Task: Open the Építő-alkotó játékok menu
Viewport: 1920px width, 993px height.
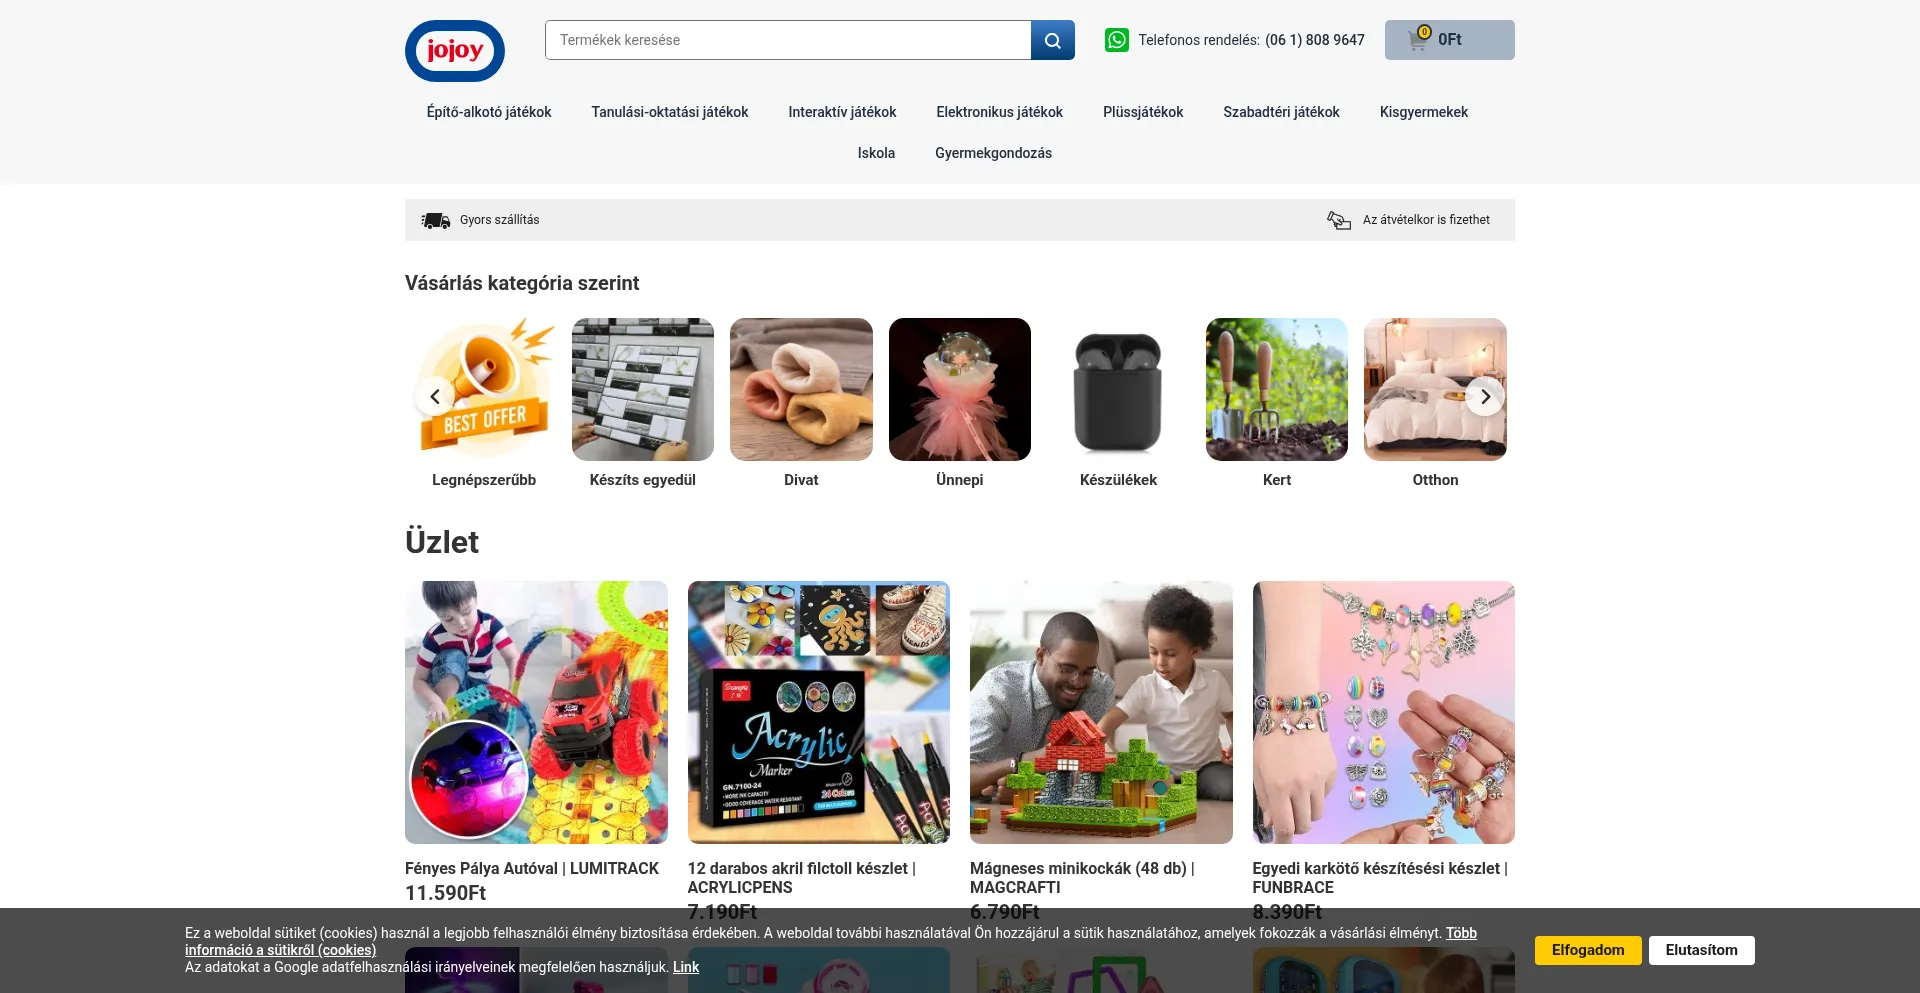Action: click(489, 112)
